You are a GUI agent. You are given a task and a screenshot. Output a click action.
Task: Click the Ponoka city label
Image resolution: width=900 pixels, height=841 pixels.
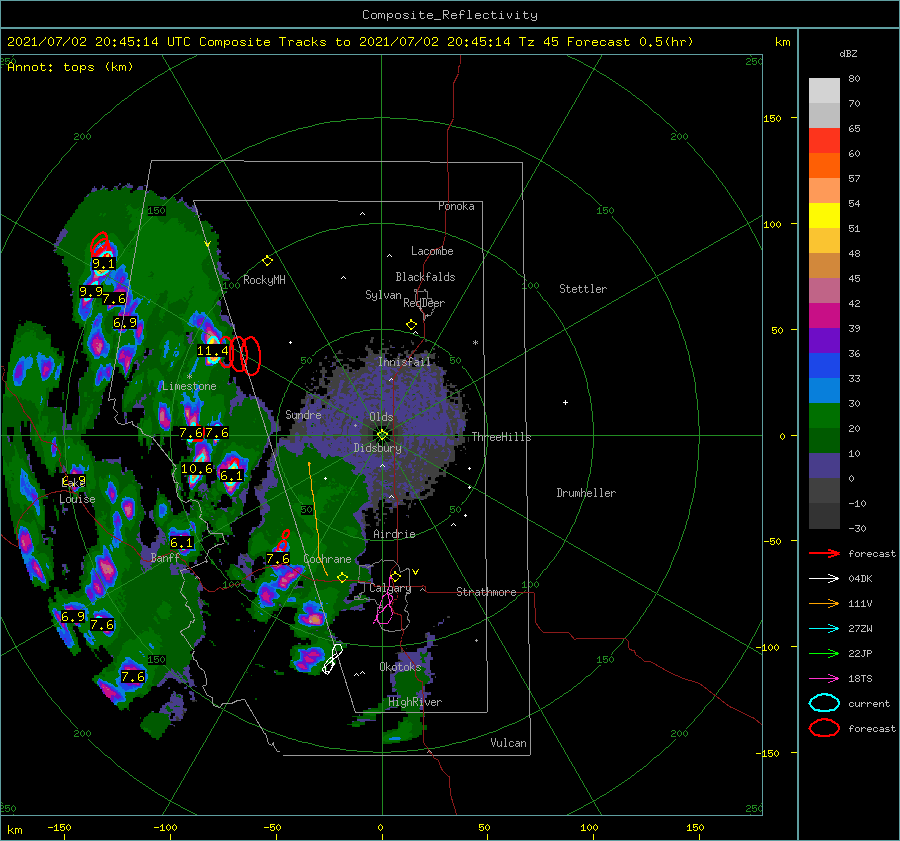(x=456, y=206)
